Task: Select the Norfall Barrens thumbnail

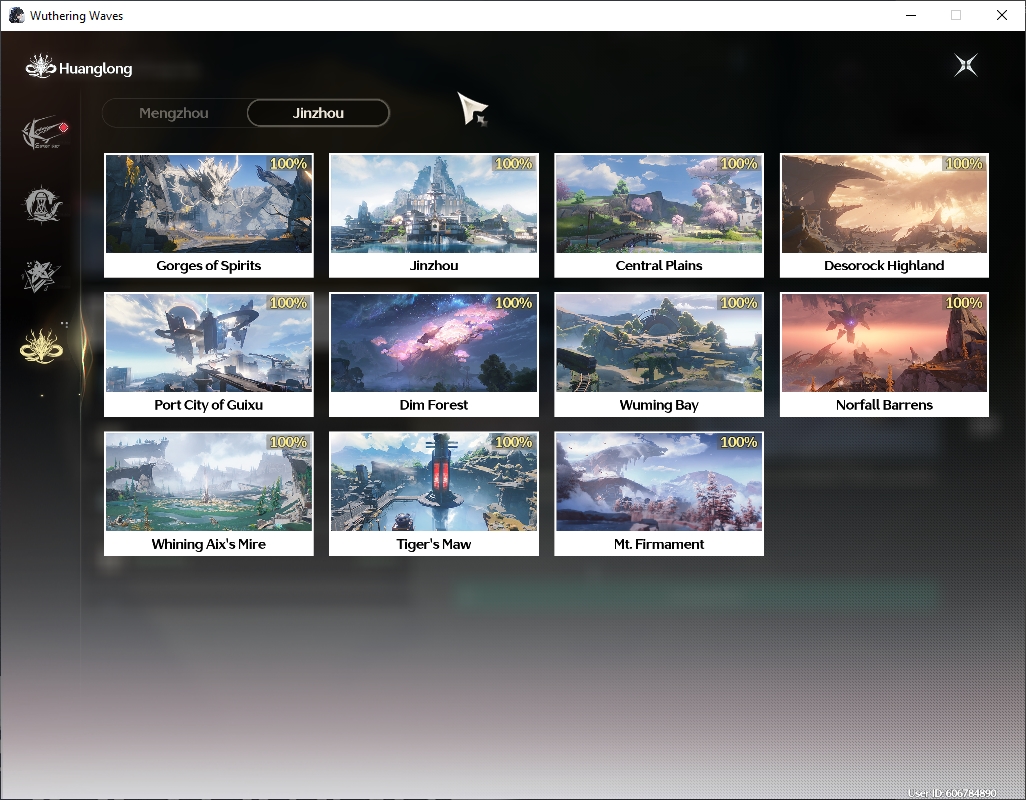Action: coord(884,355)
